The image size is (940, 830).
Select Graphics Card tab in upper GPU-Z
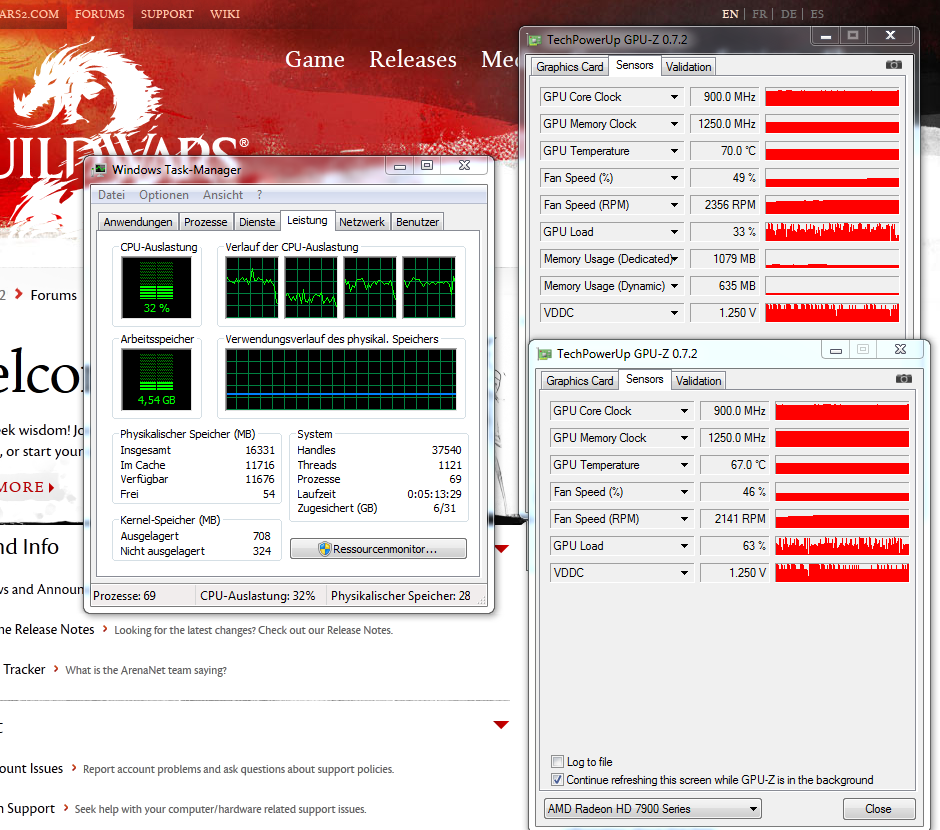pos(570,67)
